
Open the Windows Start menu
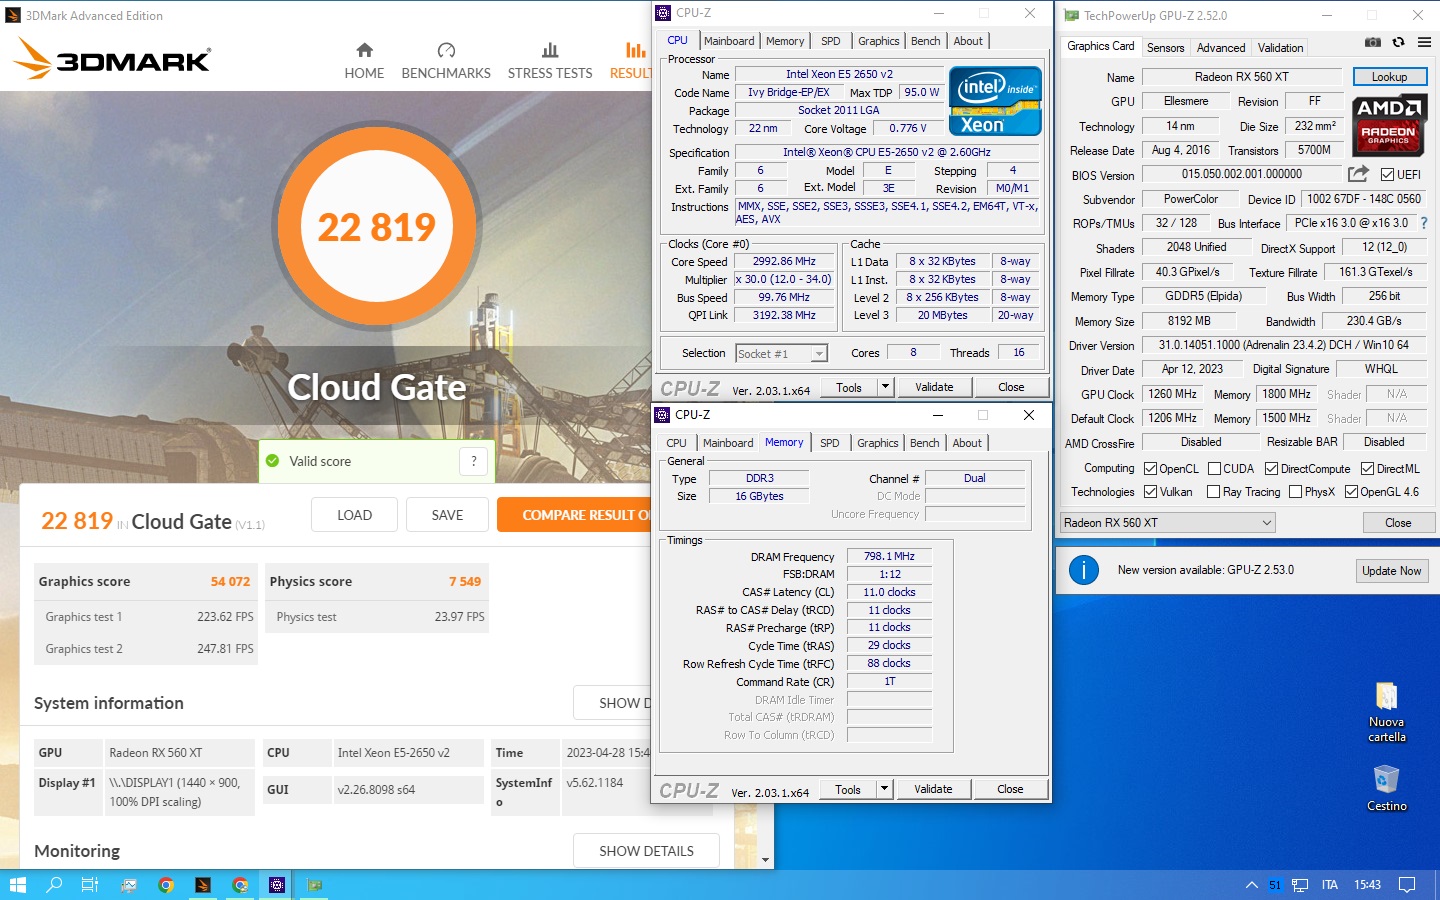(x=17, y=885)
